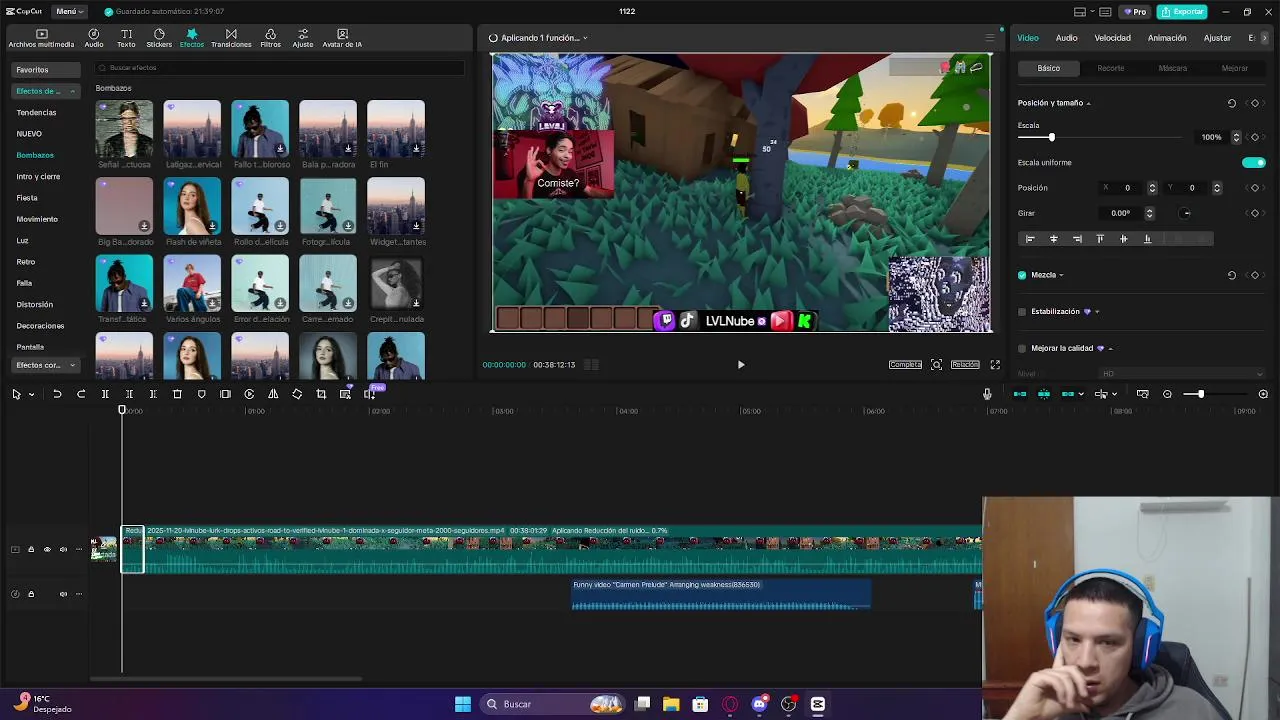Click the preview zoom-fit icon beside Completa
1280x720 pixels.
[936, 365]
